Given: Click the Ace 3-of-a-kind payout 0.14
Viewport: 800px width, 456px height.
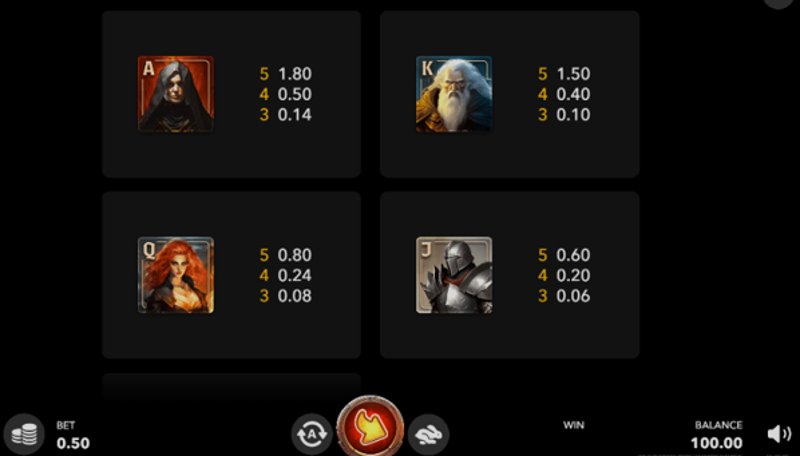Looking at the screenshot, I should click(295, 115).
